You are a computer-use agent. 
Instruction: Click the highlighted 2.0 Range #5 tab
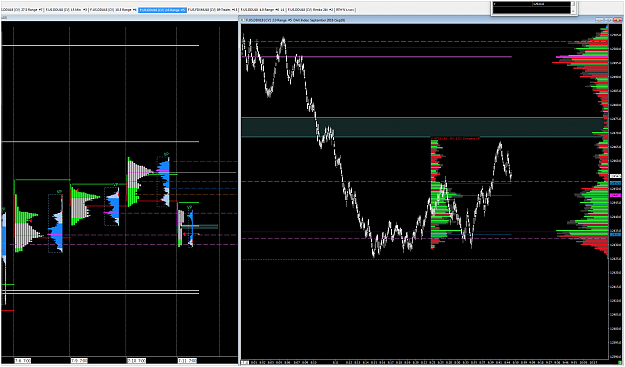[162, 10]
